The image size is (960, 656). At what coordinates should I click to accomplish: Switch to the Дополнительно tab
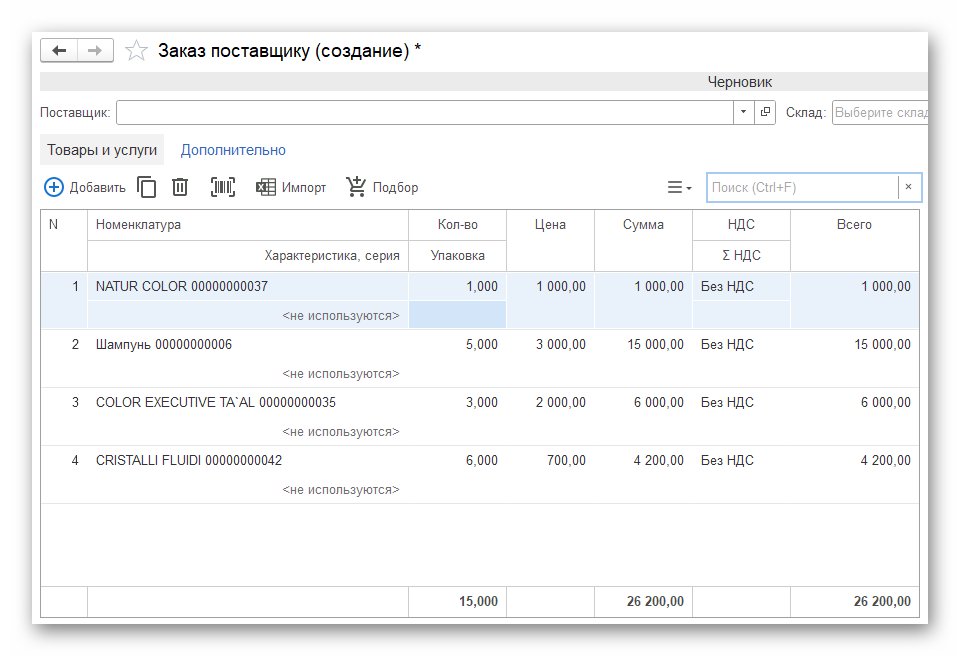(233, 150)
